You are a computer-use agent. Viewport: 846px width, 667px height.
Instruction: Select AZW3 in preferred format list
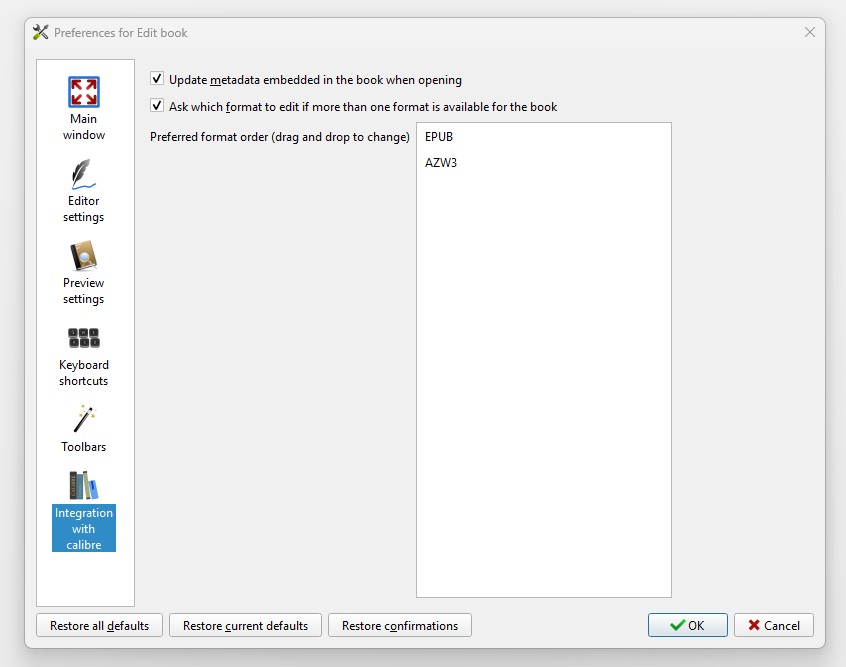(x=441, y=163)
